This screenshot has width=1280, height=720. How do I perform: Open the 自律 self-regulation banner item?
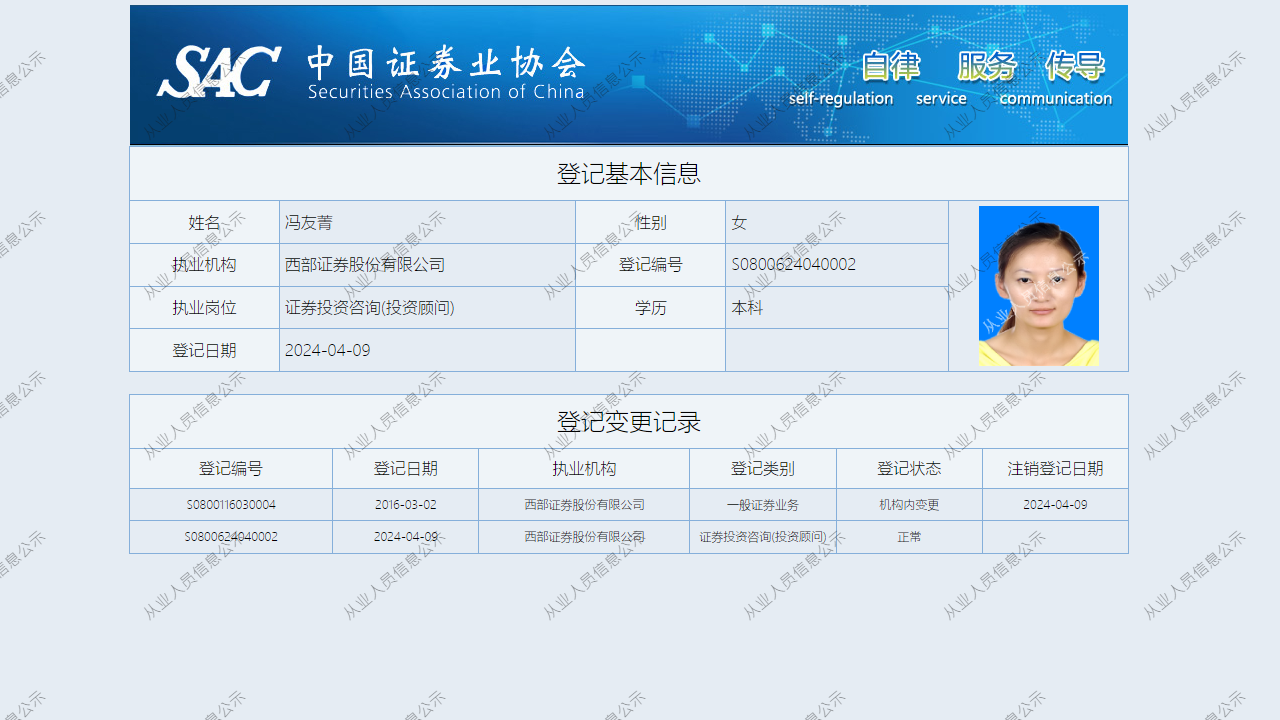[890, 66]
